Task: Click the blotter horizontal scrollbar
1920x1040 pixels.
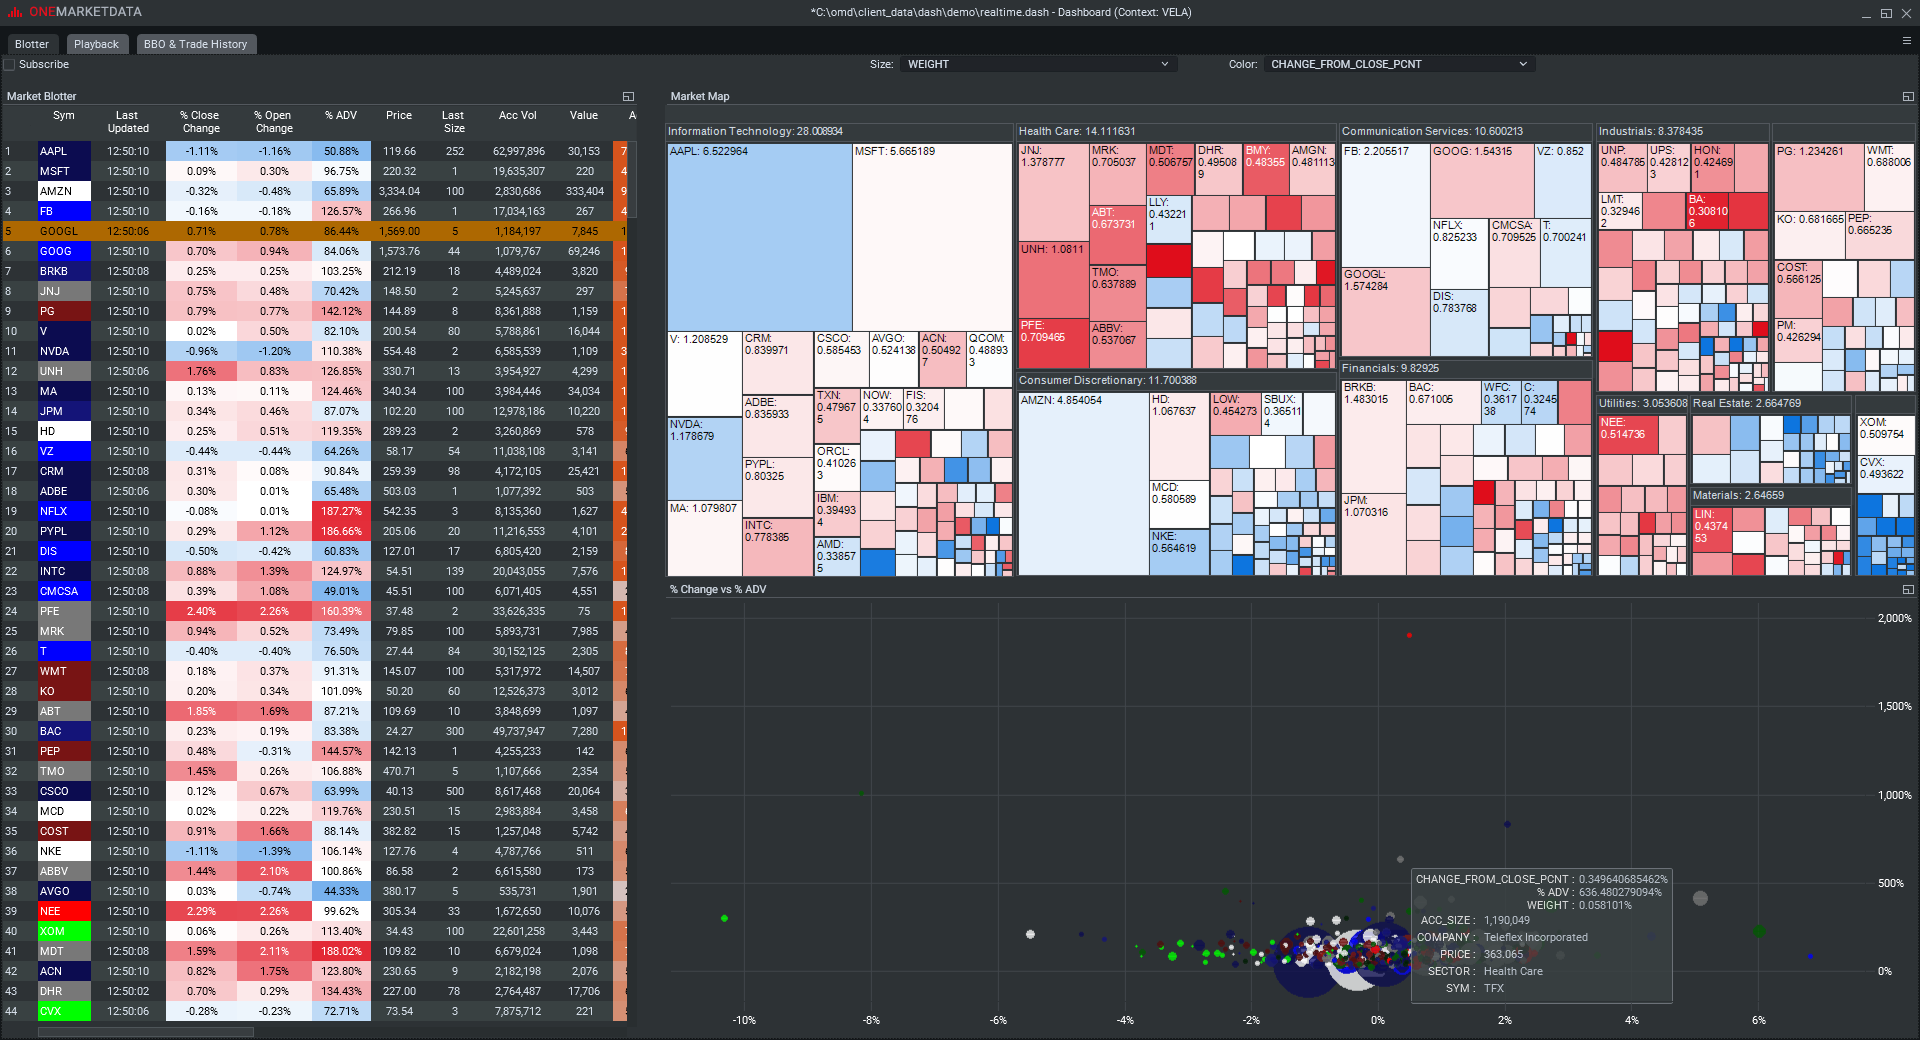Action: pos(145,1032)
